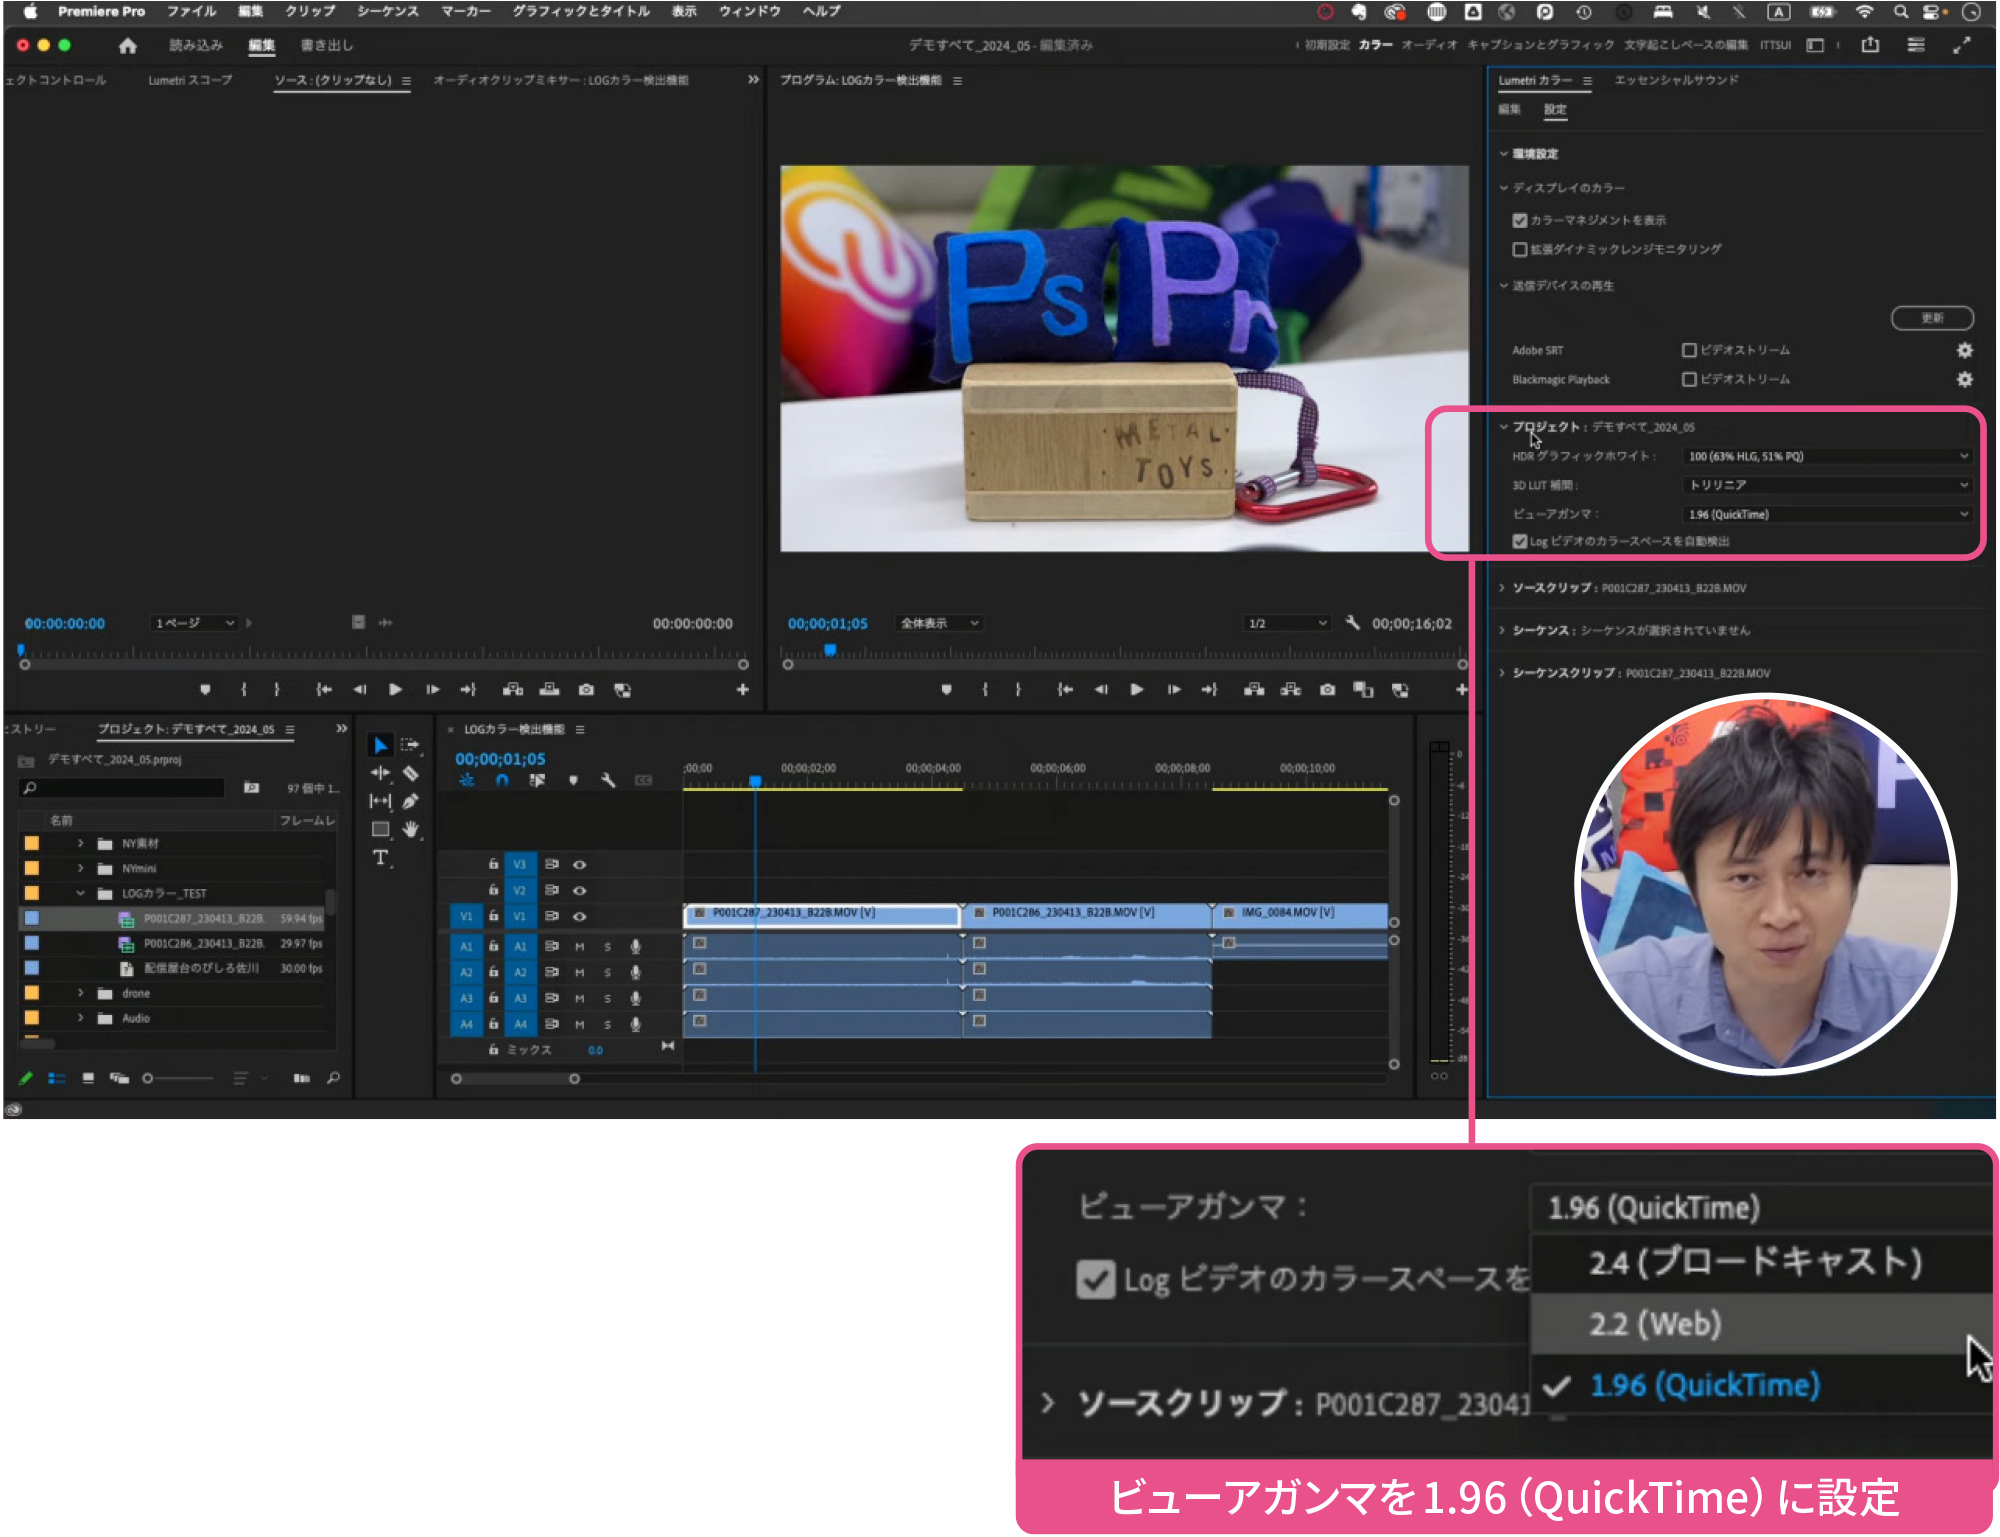2000x1537 pixels.
Task: Open Blackmagic Playback settings gear
Action: click(1964, 379)
